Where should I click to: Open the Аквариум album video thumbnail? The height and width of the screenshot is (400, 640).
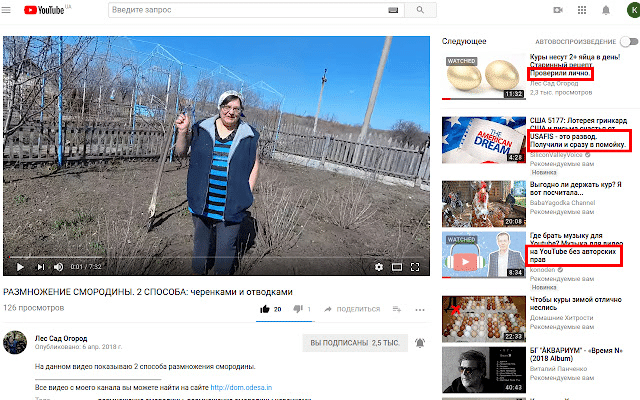[484, 370]
